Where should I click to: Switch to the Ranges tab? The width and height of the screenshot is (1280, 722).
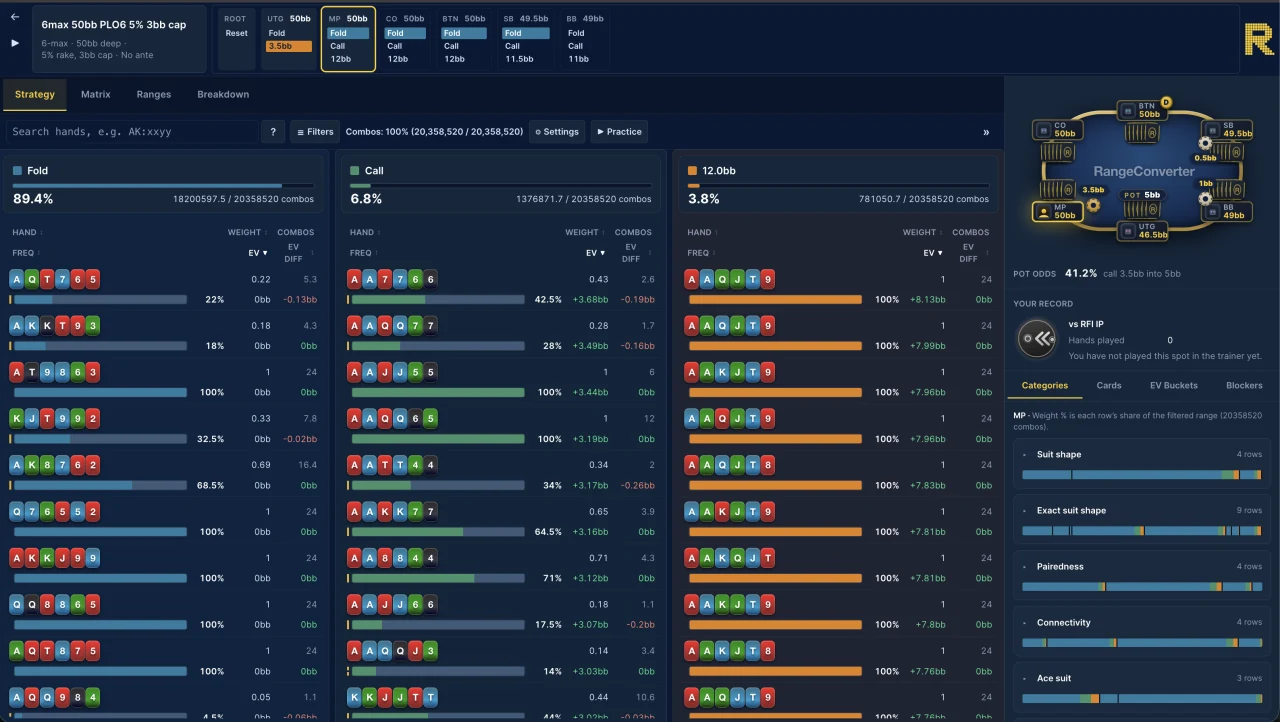coord(154,95)
